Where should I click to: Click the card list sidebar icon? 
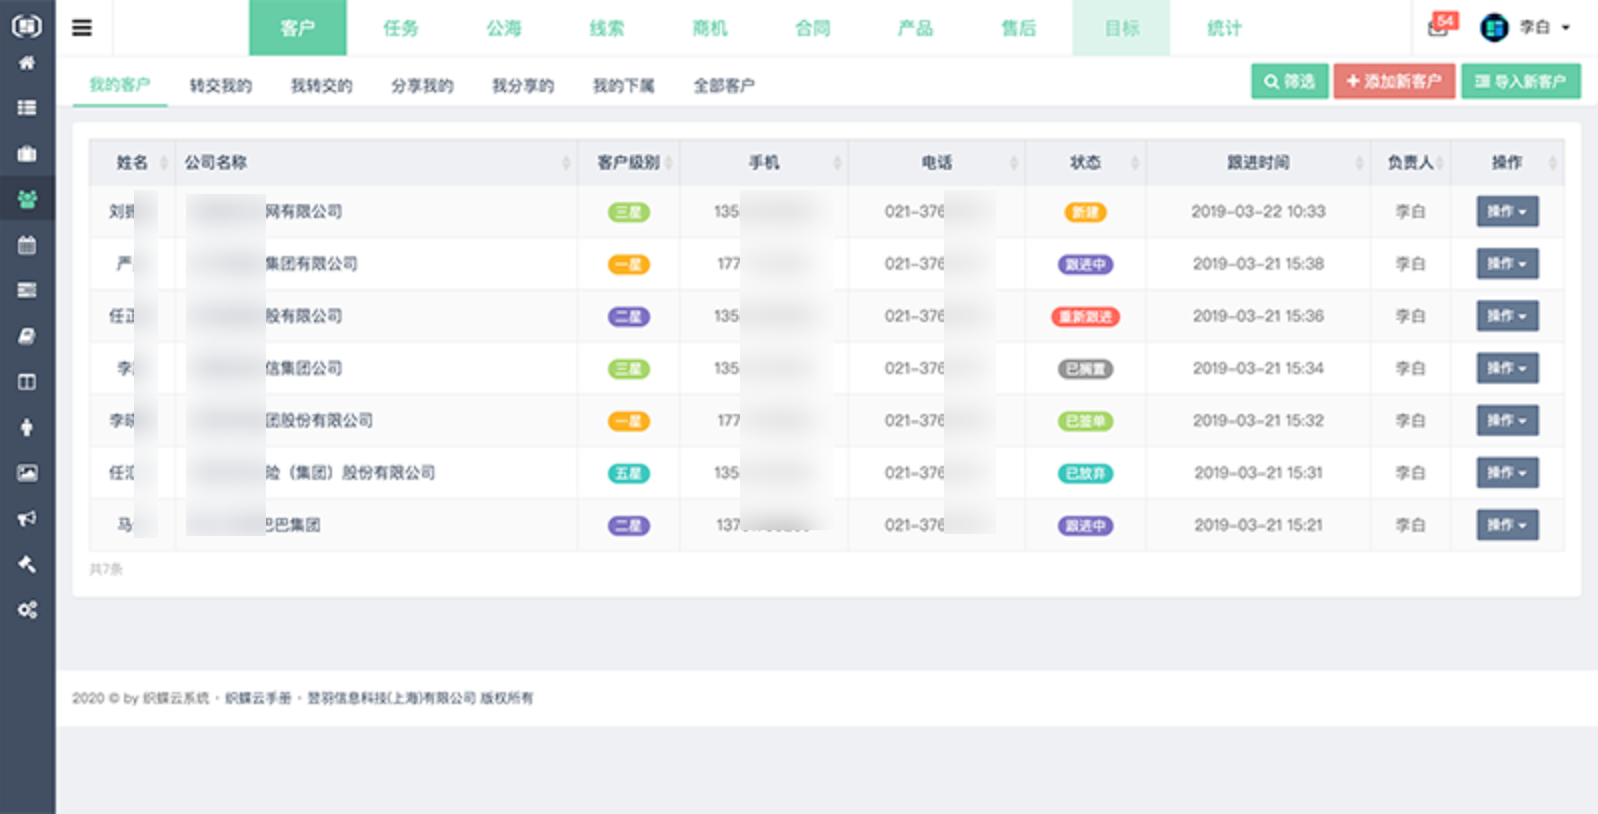coord(27,290)
